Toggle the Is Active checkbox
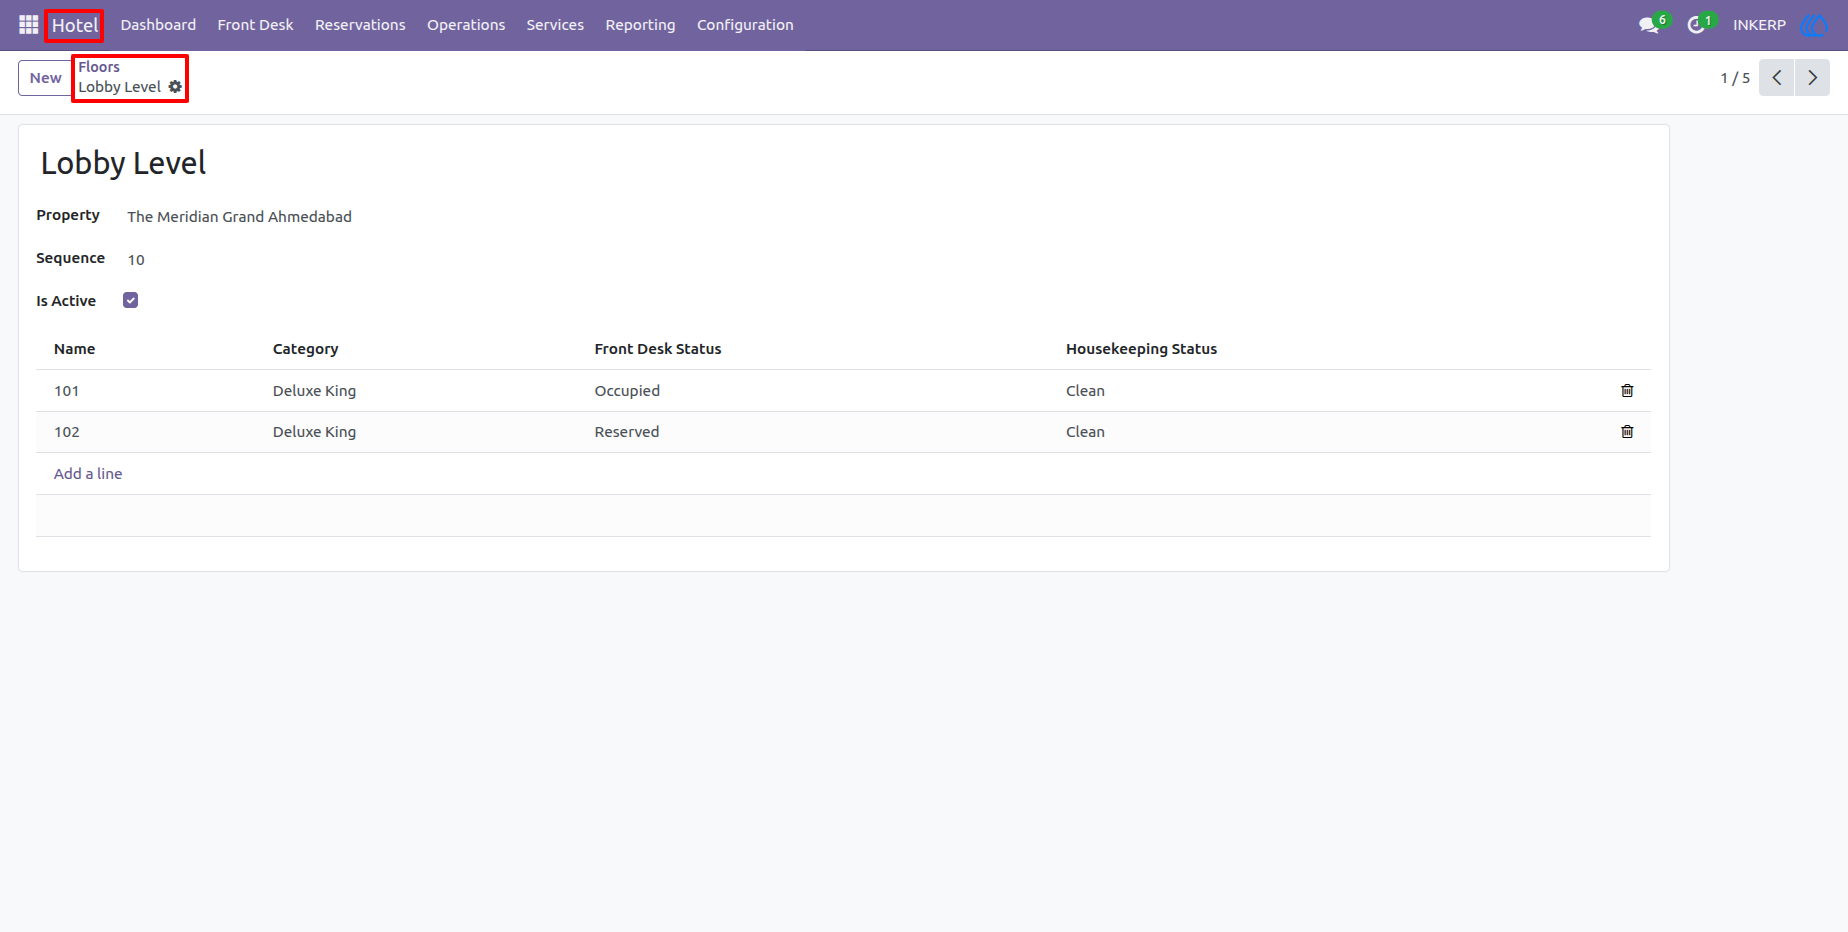Viewport: 1848px width, 932px height. [130, 300]
